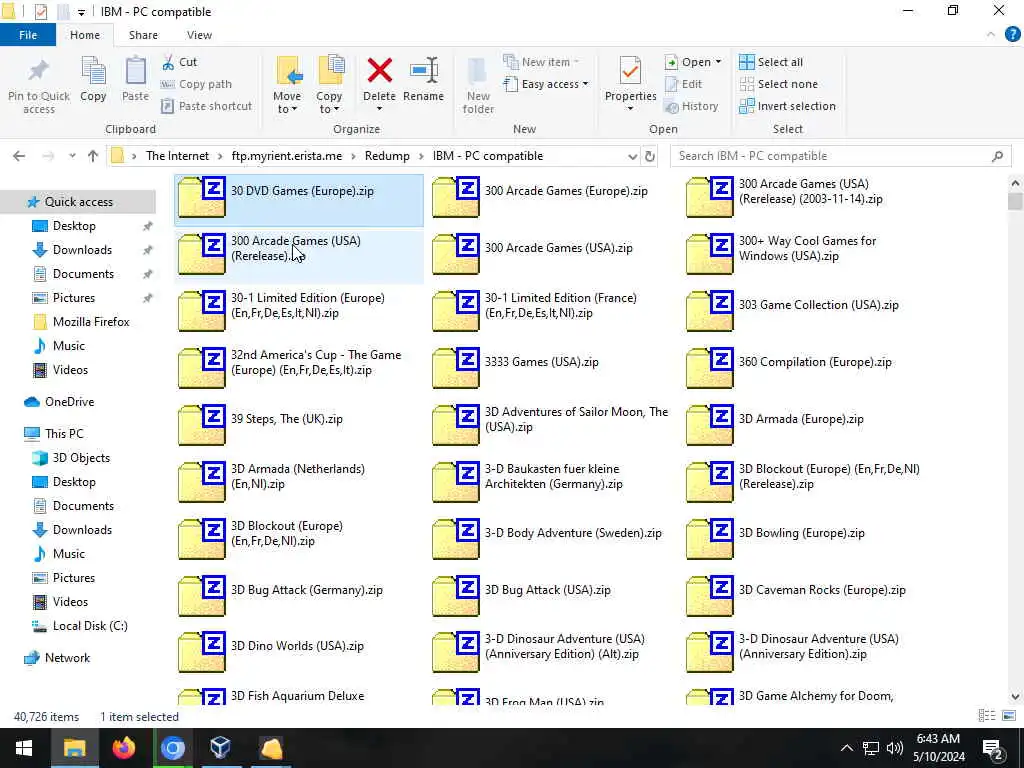Select 3D Bowling (Europe).zip icon

click(710, 538)
